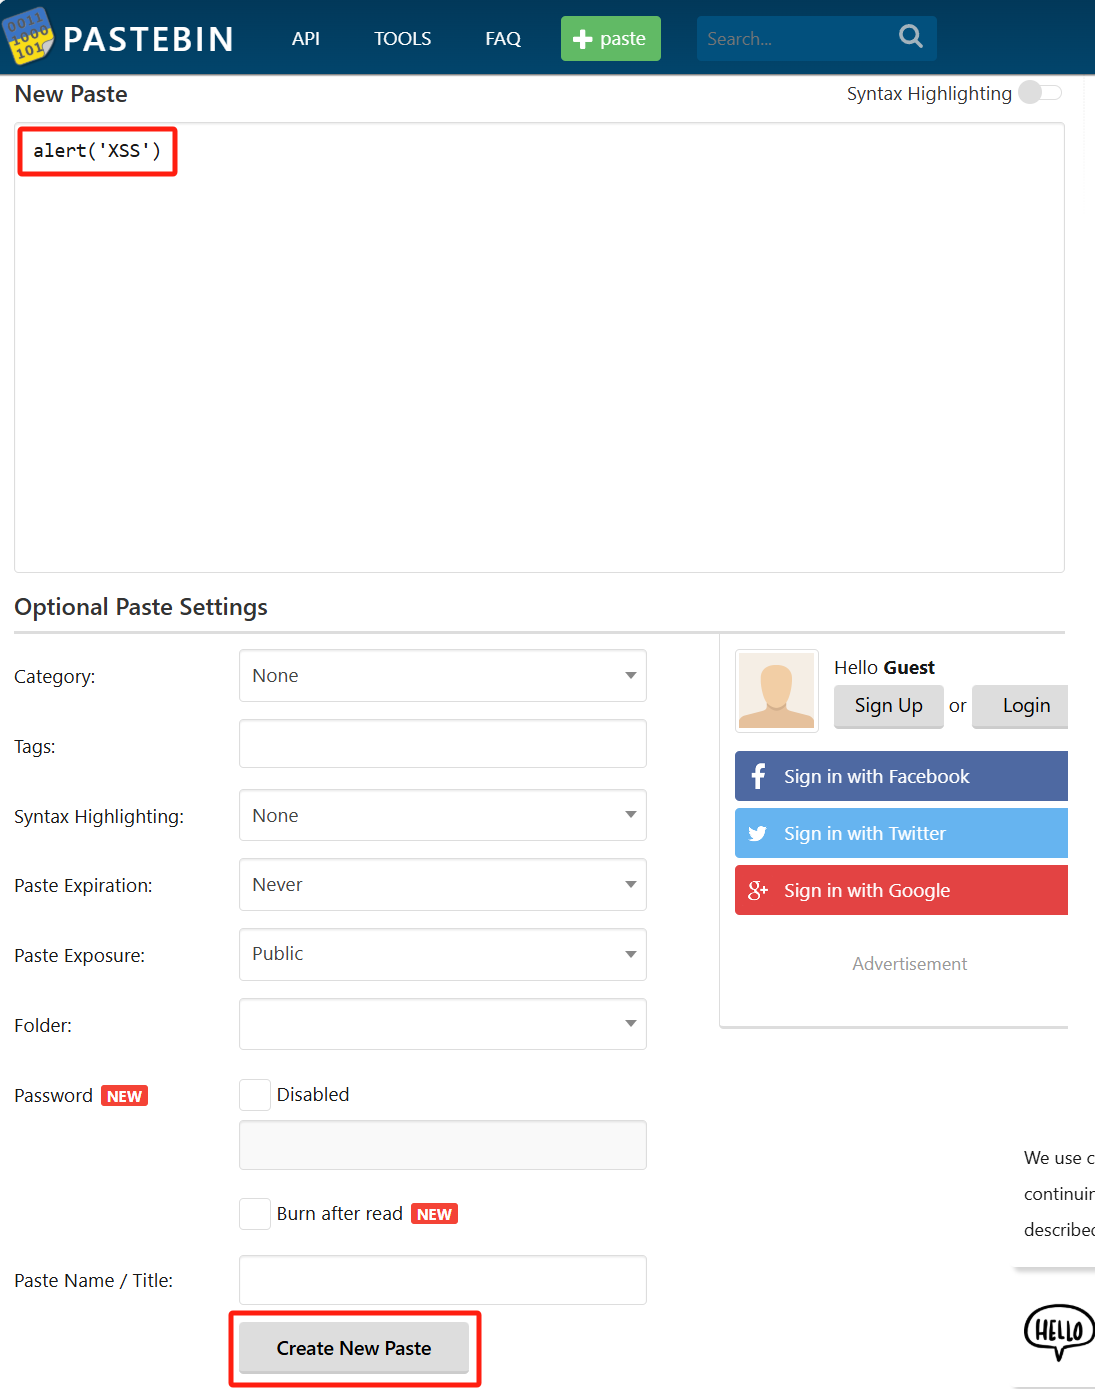
Task: Toggle the Syntax Highlighting switch
Action: click(1039, 93)
